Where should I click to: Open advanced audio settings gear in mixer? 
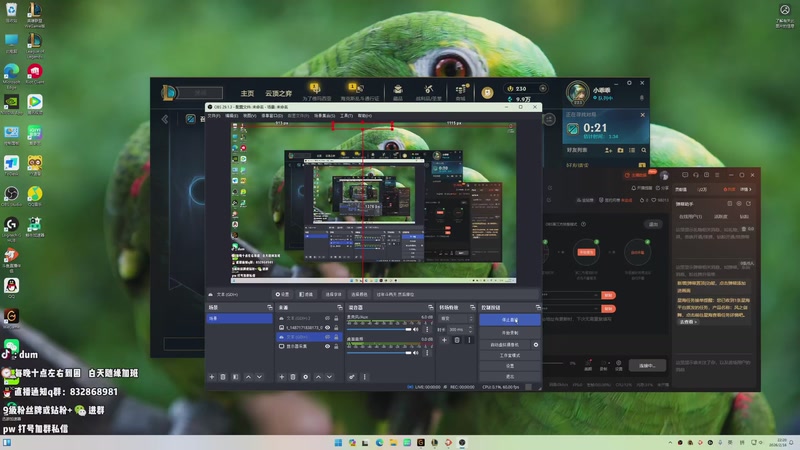click(x=350, y=377)
